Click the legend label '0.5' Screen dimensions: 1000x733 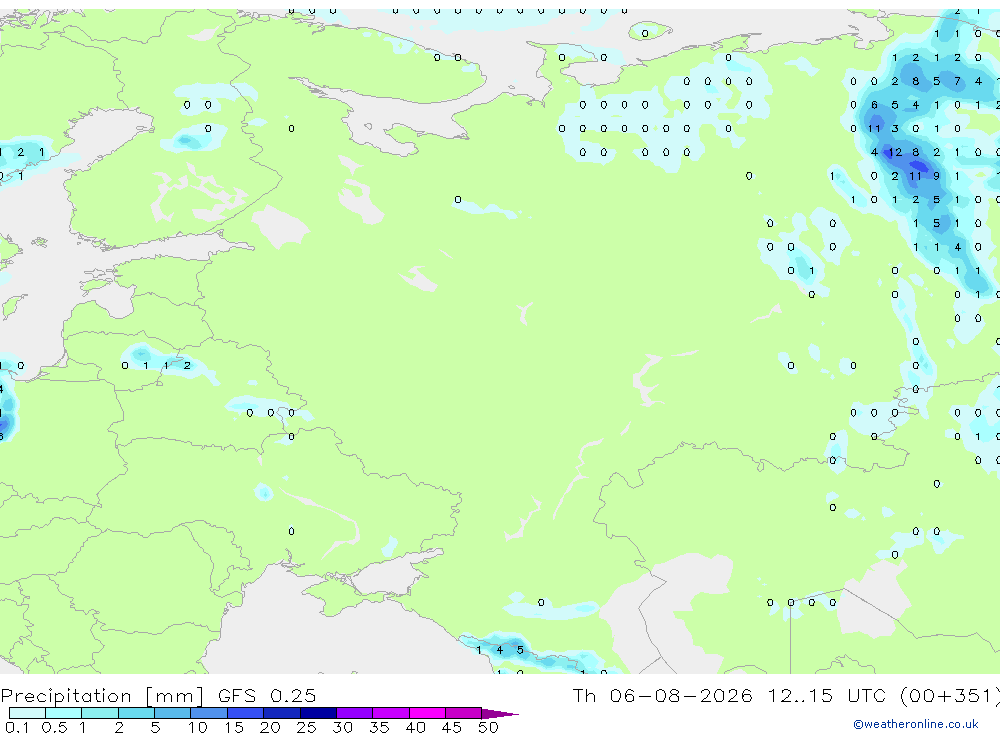pos(54,727)
